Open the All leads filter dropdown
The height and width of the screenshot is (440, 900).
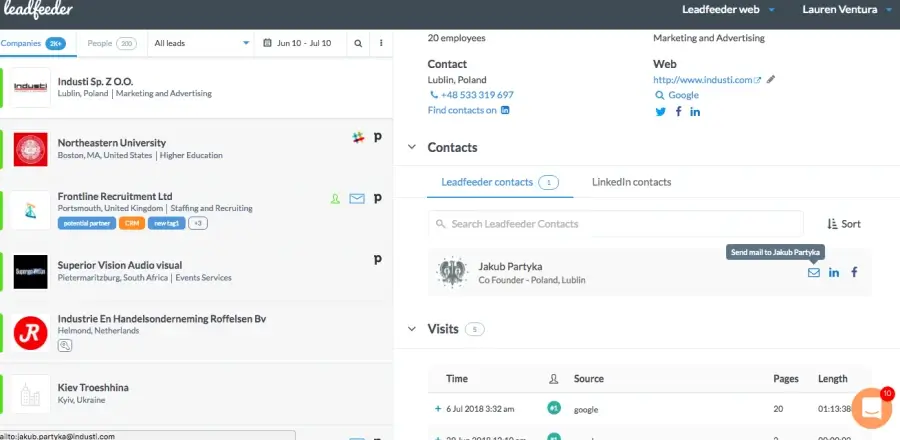click(x=200, y=44)
